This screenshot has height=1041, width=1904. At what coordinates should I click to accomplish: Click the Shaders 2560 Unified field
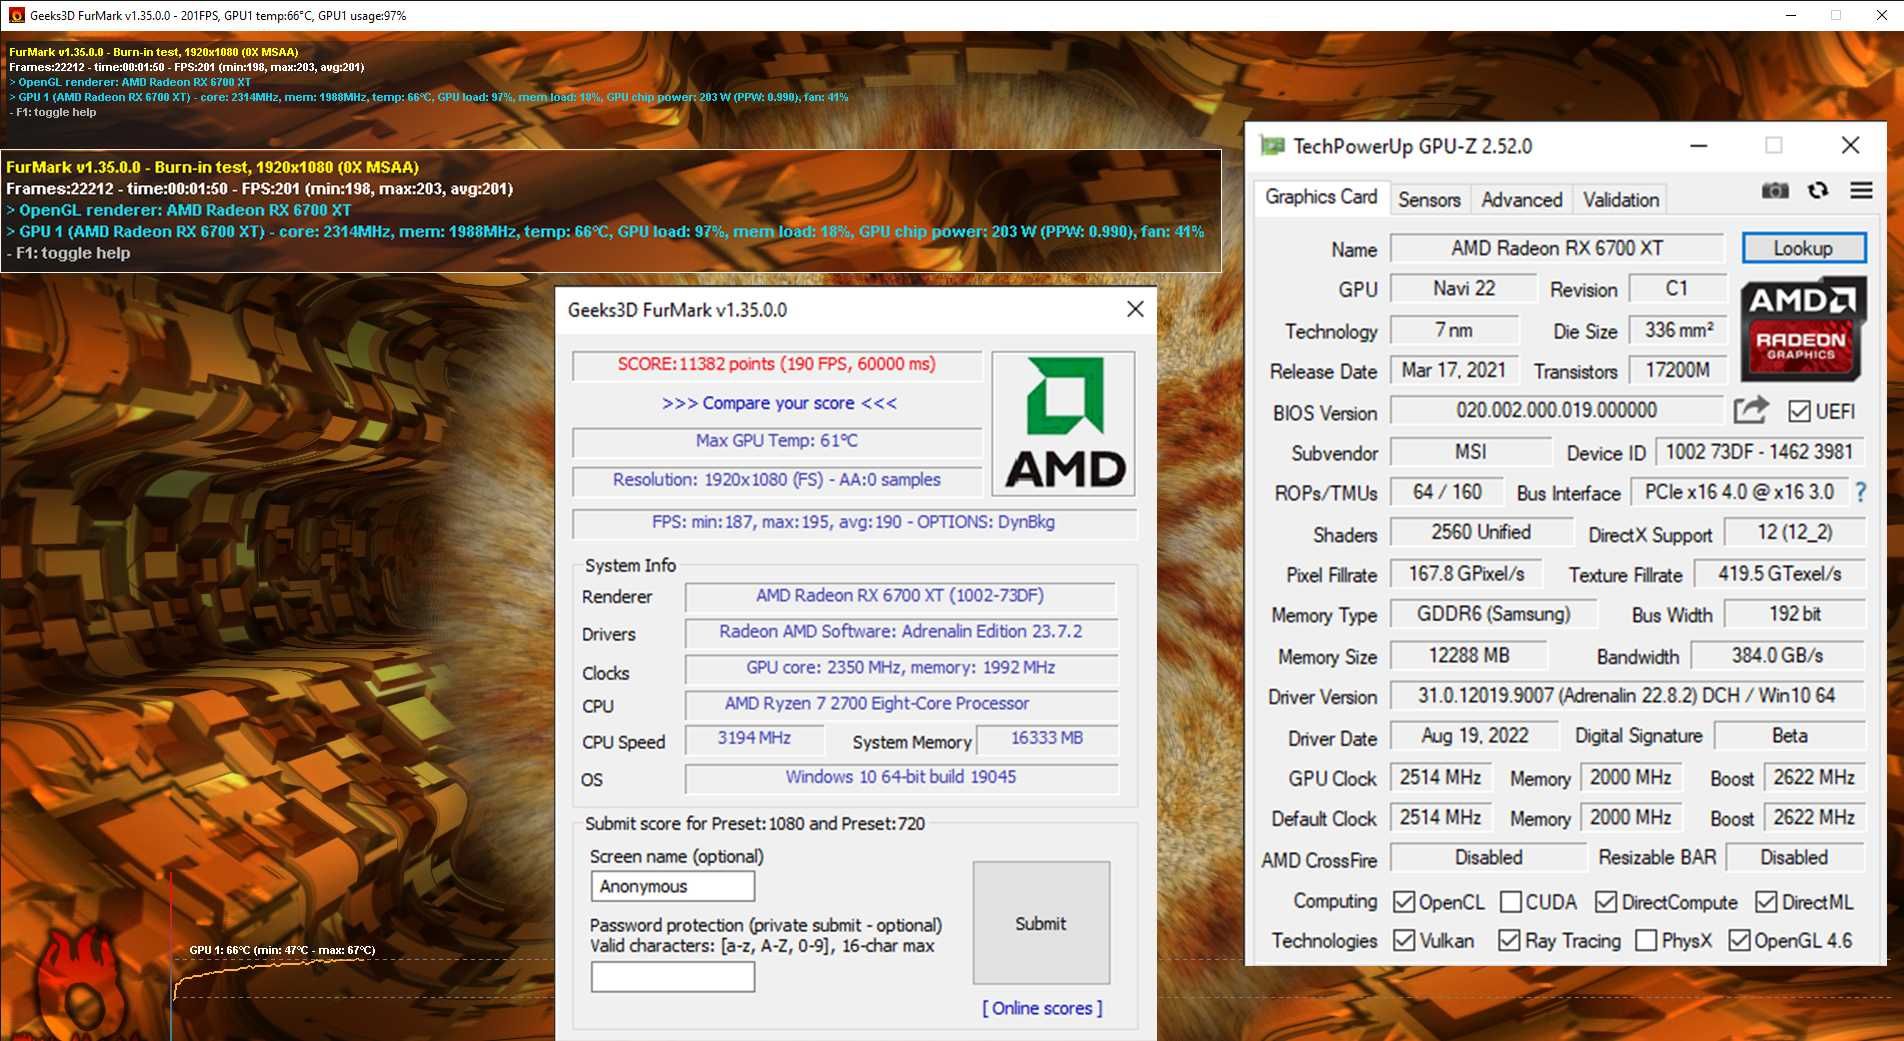click(x=1481, y=533)
